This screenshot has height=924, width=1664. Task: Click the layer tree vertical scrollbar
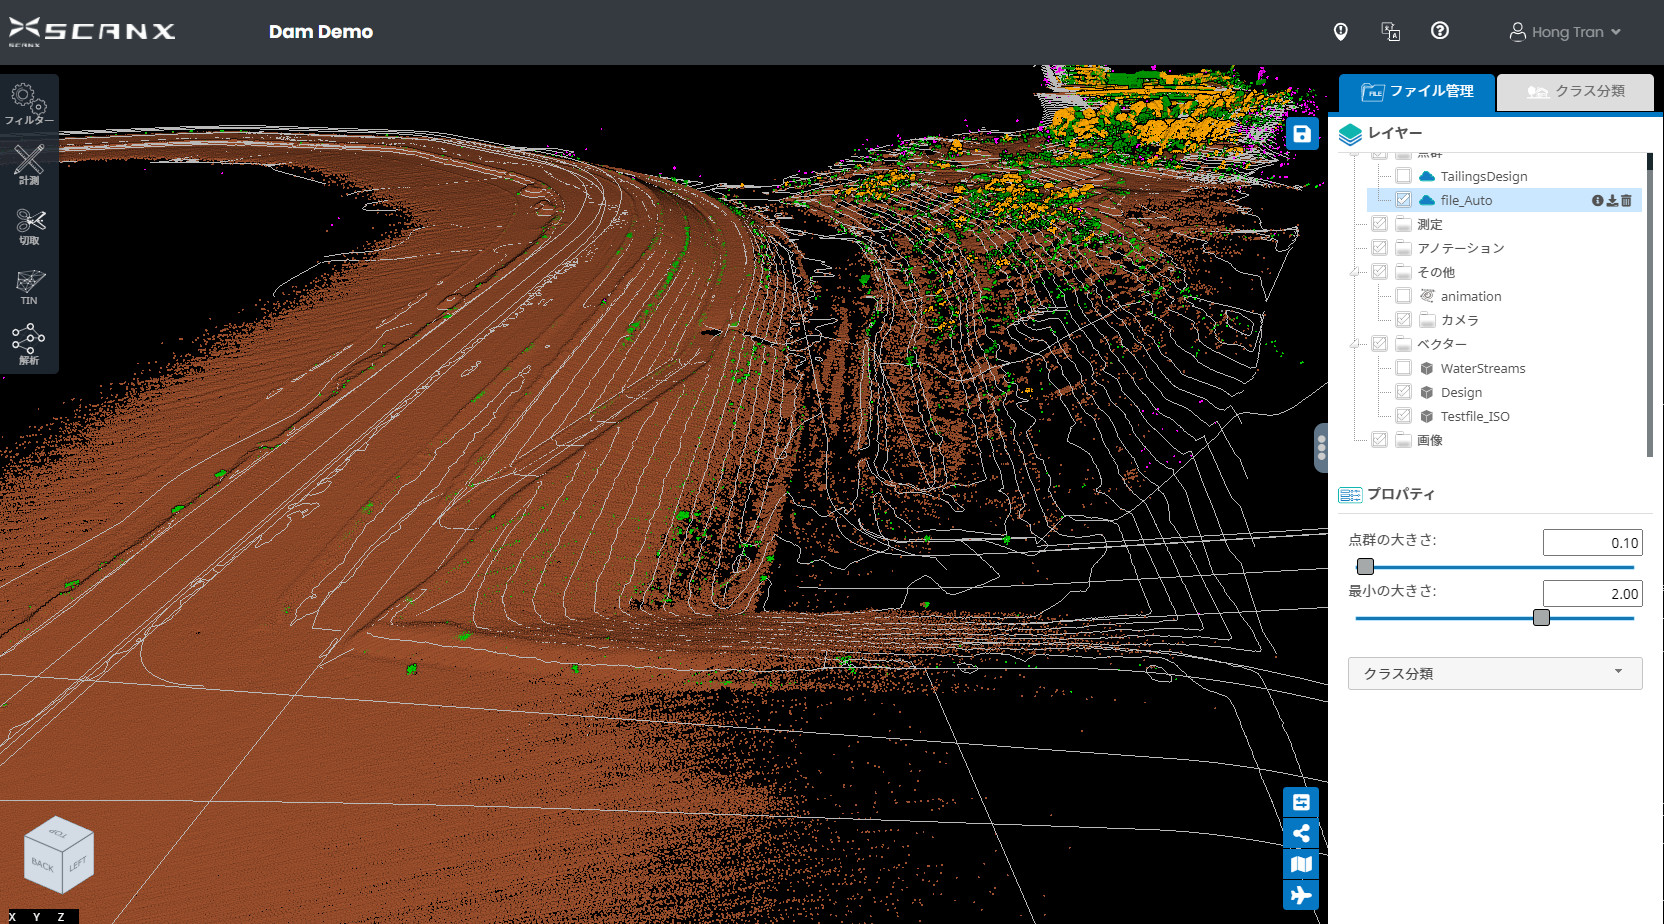pos(1650,304)
